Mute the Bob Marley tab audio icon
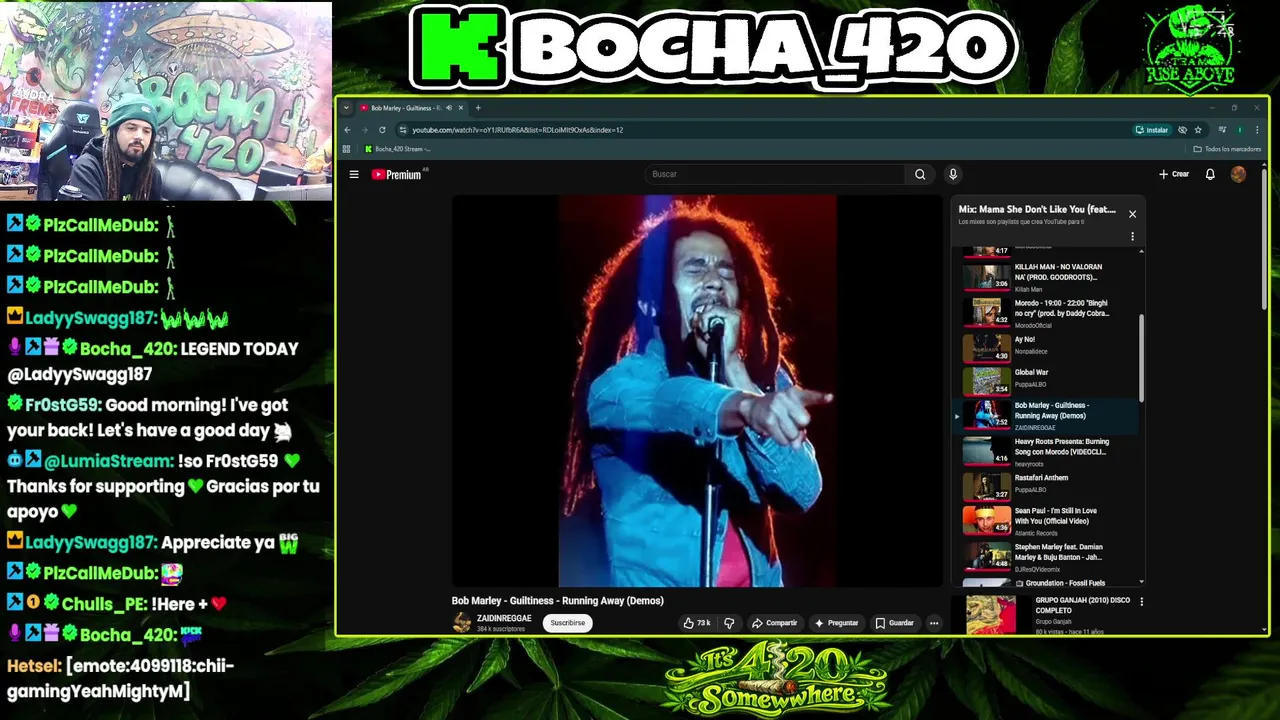Screen dimensions: 1280x720 click(x=449, y=108)
